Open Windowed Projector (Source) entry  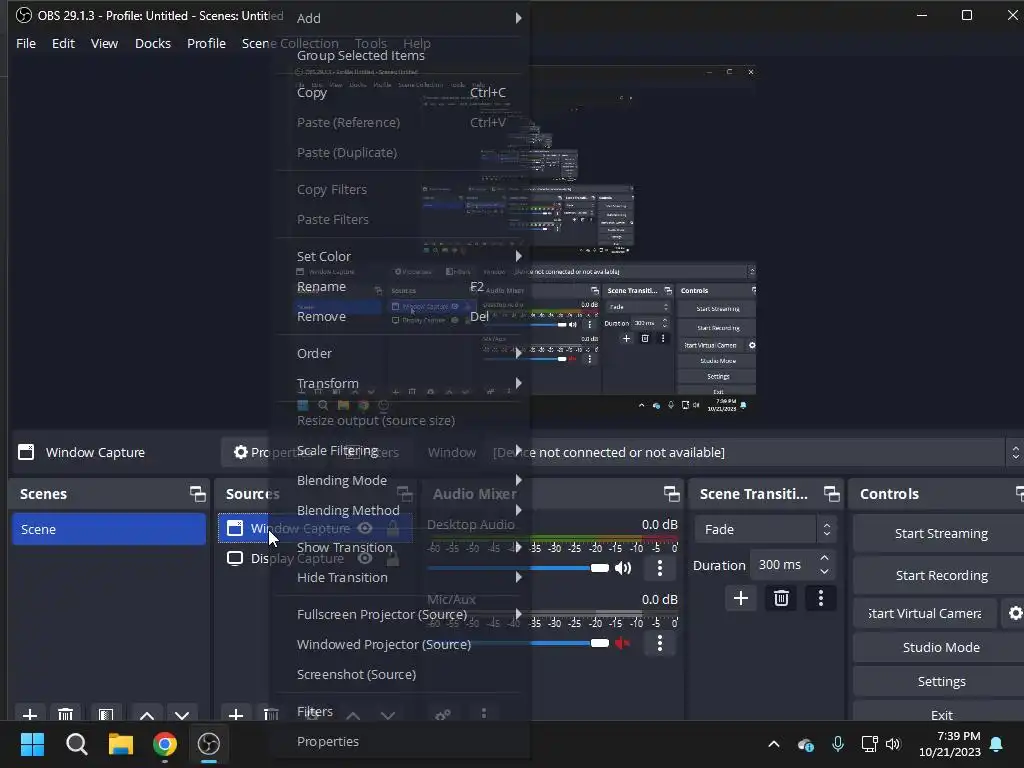coord(400,644)
